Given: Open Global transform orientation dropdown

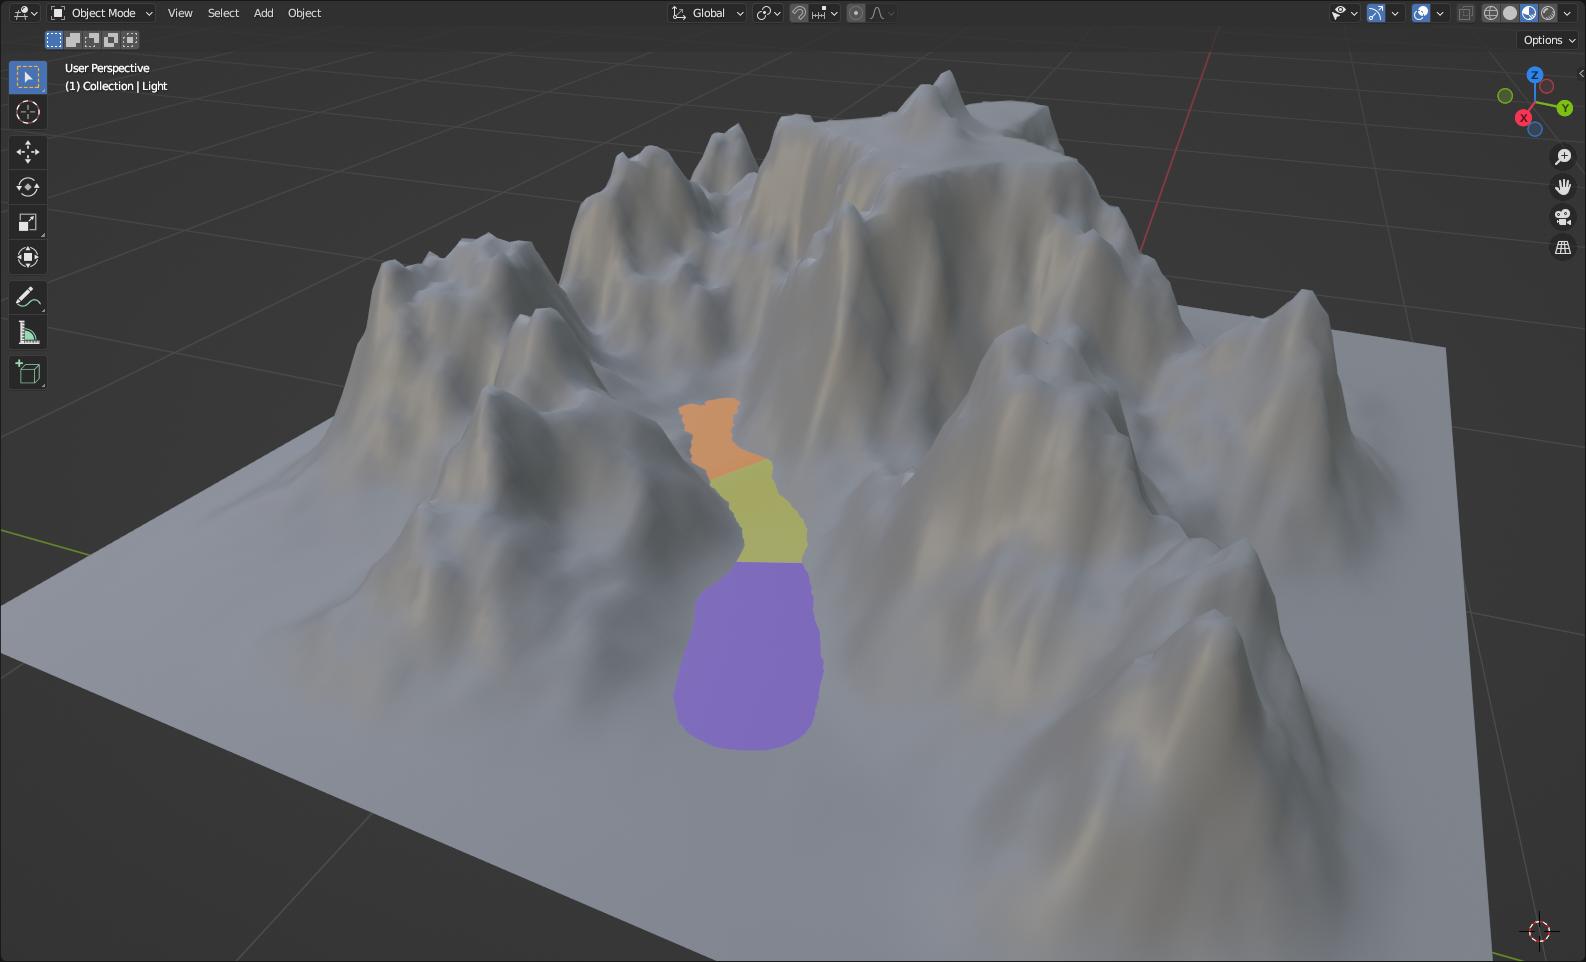Looking at the screenshot, I should [x=708, y=13].
